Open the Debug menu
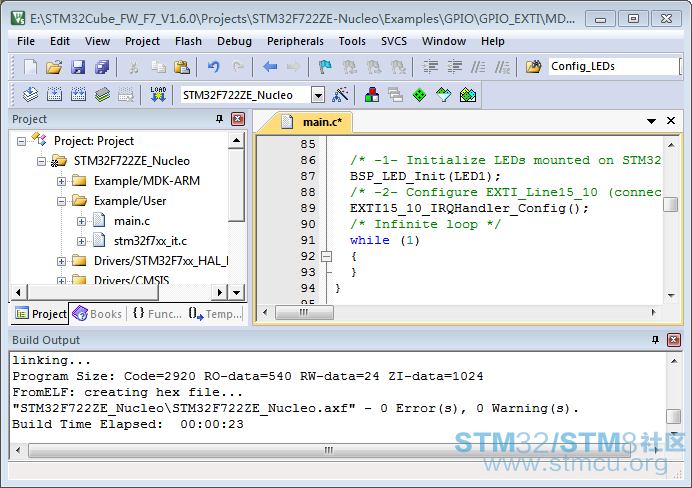Screen dimensions: 692x488 pos(234,41)
